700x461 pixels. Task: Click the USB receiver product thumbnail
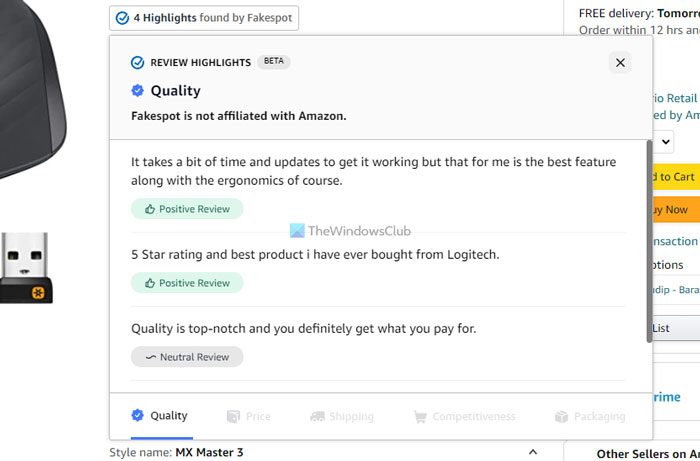click(x=25, y=267)
